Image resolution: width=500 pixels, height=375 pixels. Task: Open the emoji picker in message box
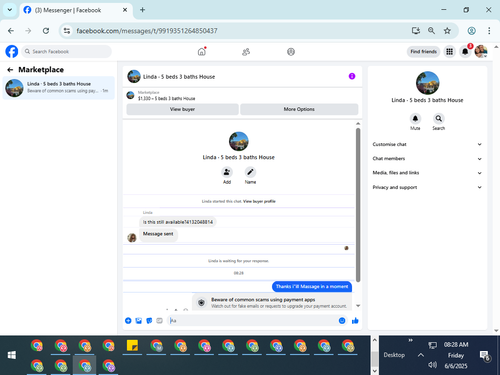(342, 321)
